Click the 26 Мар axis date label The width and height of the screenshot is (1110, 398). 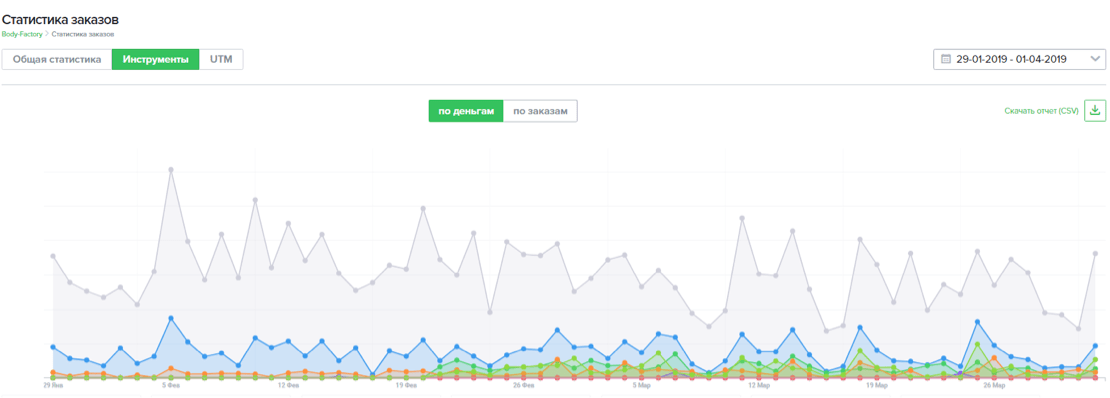coord(994,387)
